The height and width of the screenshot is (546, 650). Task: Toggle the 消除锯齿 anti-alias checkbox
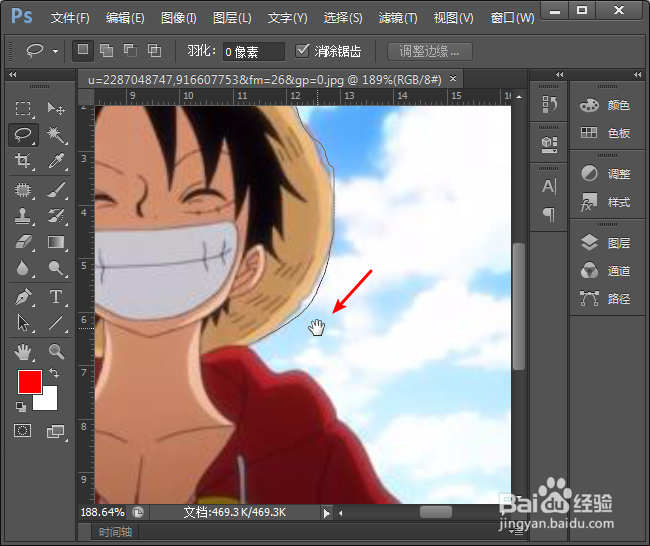[x=303, y=51]
